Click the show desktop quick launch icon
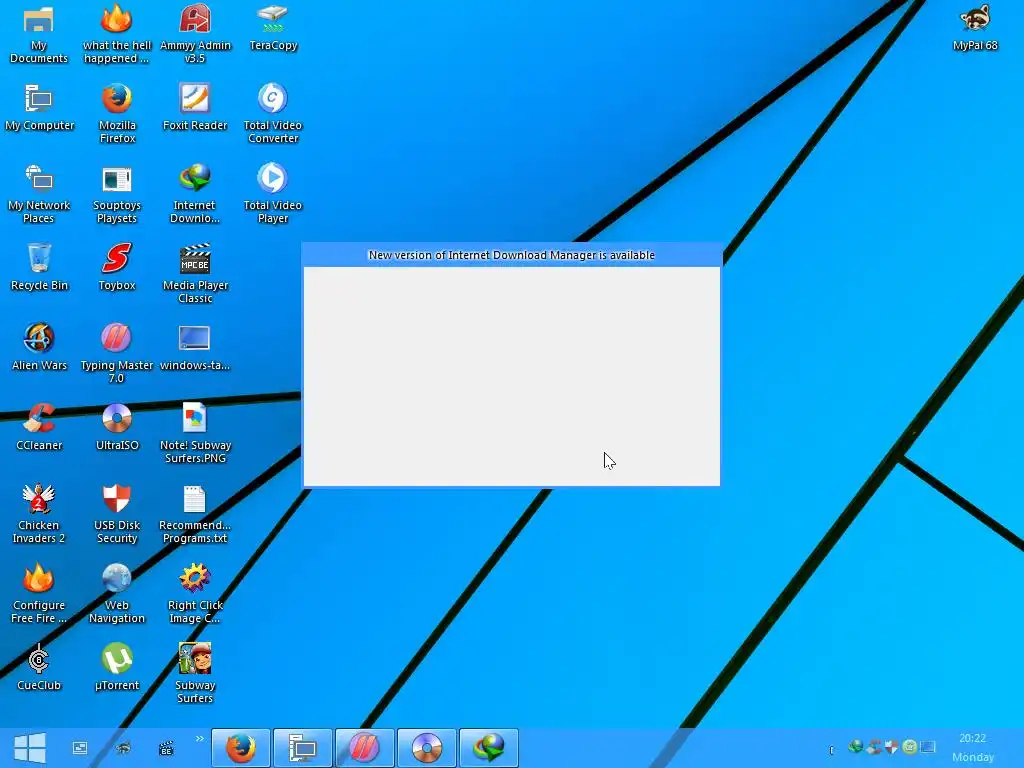Screen dimensions: 1024x768 pos(80,748)
